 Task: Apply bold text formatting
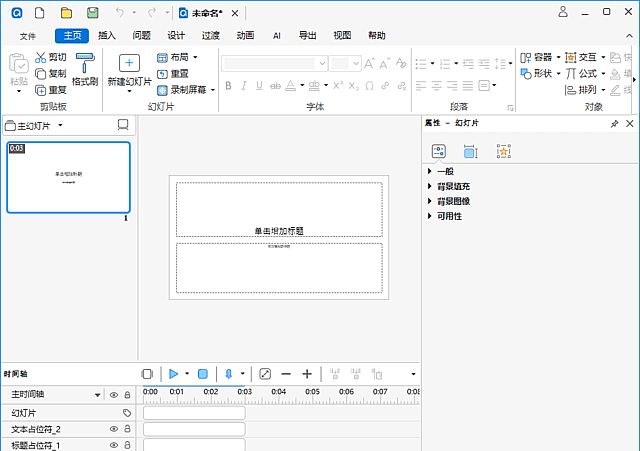click(x=228, y=86)
